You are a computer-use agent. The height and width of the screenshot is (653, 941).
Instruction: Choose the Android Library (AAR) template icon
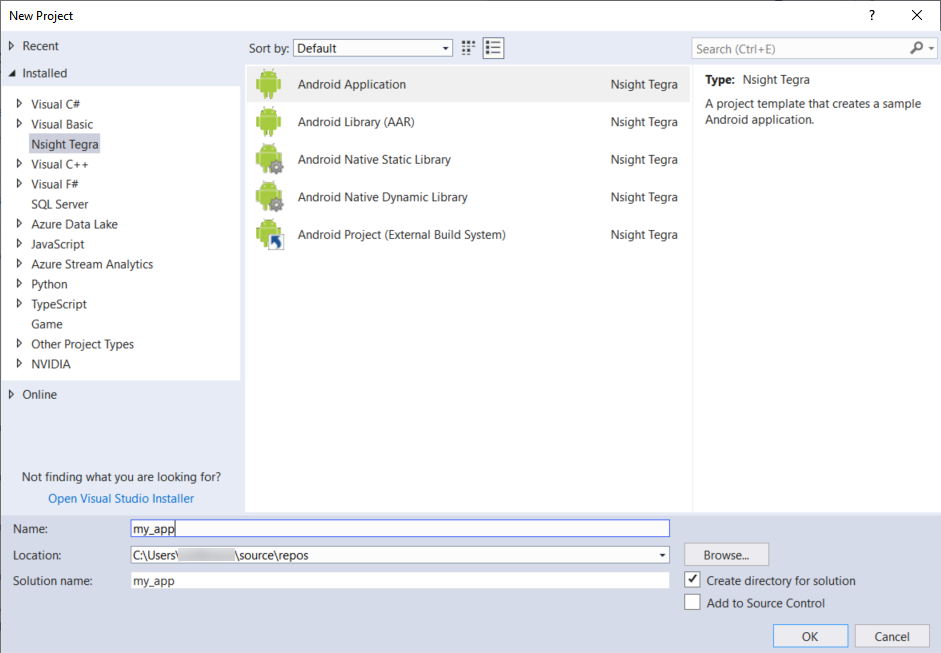click(268, 122)
